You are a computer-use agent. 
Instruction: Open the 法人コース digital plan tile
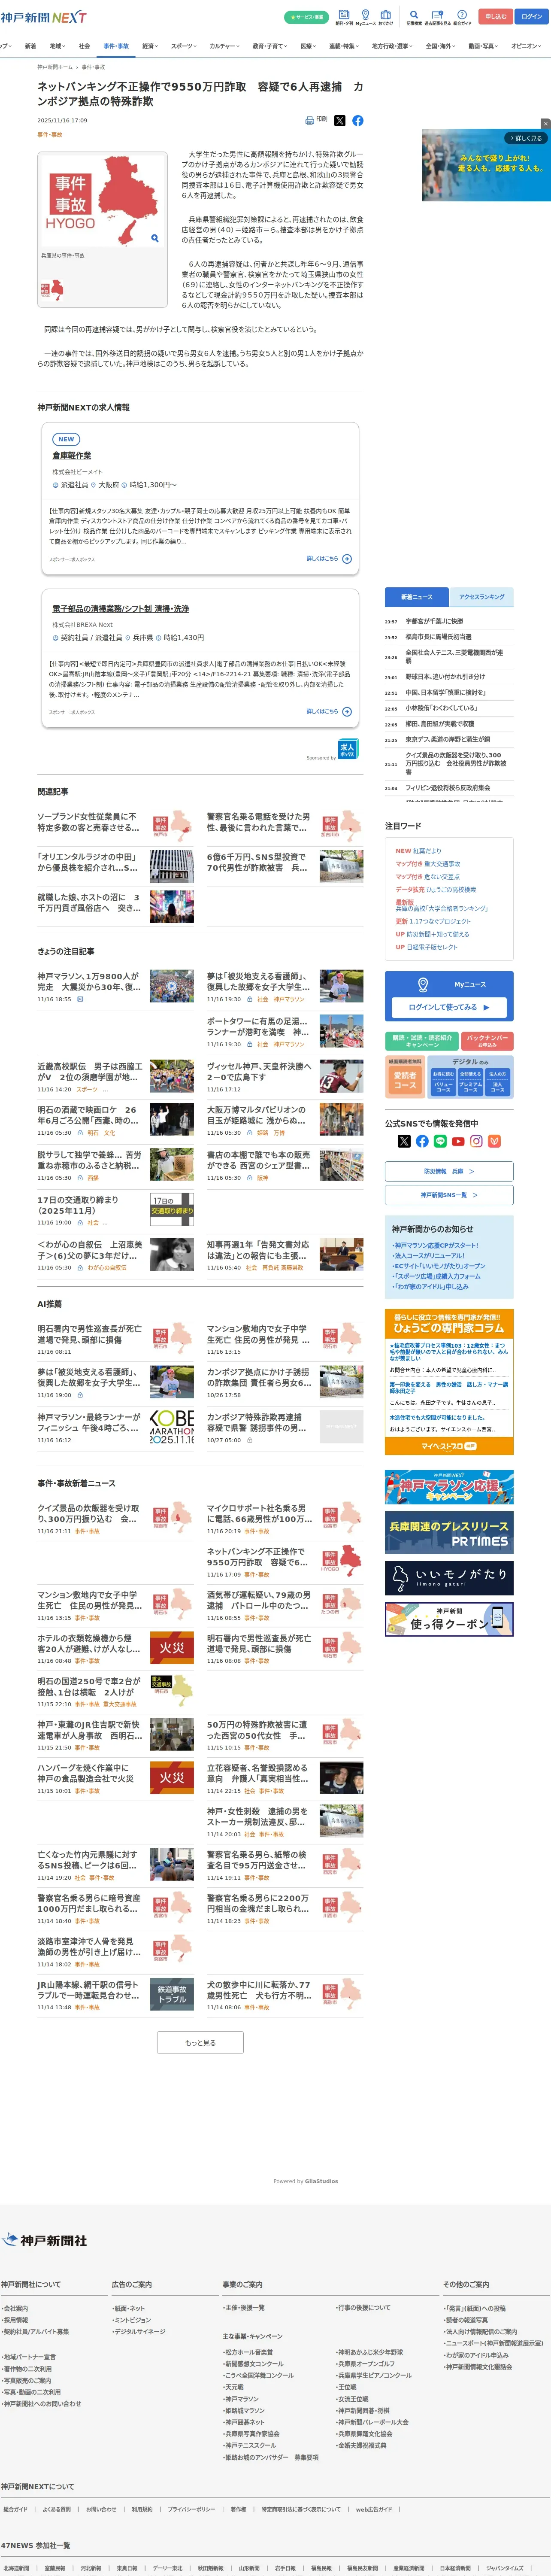(x=498, y=1081)
